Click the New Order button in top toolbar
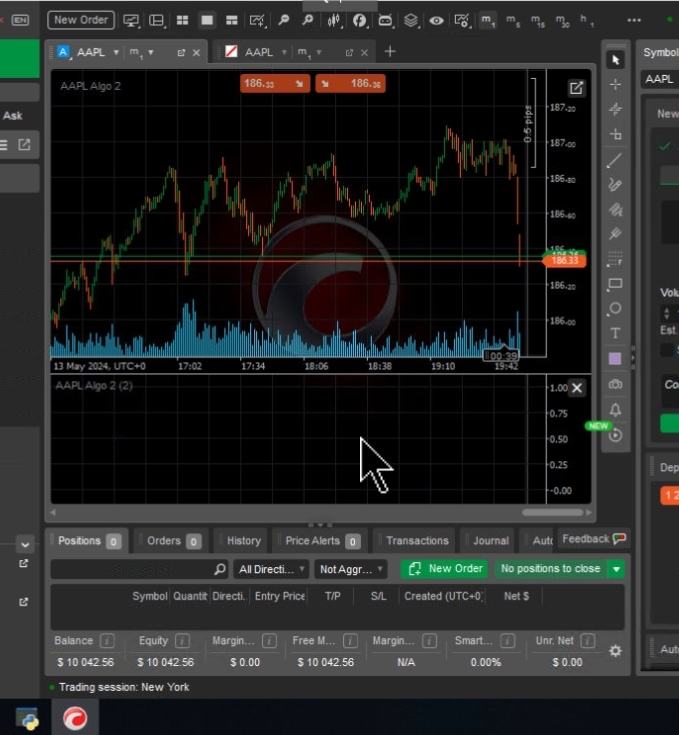This screenshot has height=735, width=679. [x=81, y=20]
